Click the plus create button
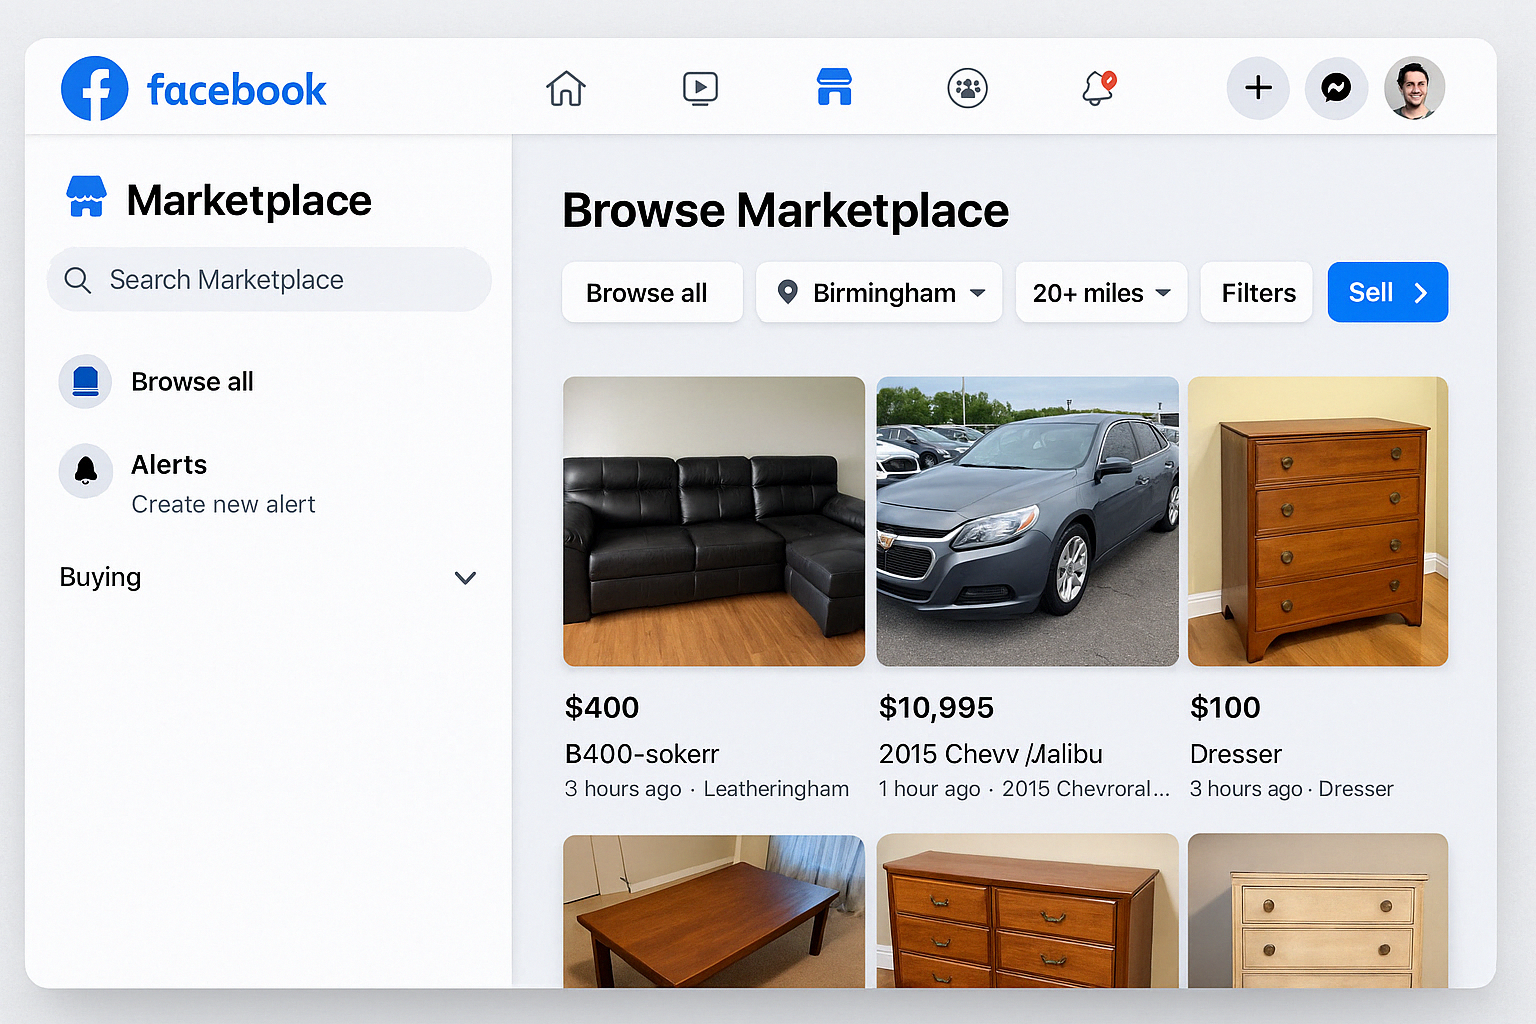Image resolution: width=1536 pixels, height=1024 pixels. [x=1258, y=88]
